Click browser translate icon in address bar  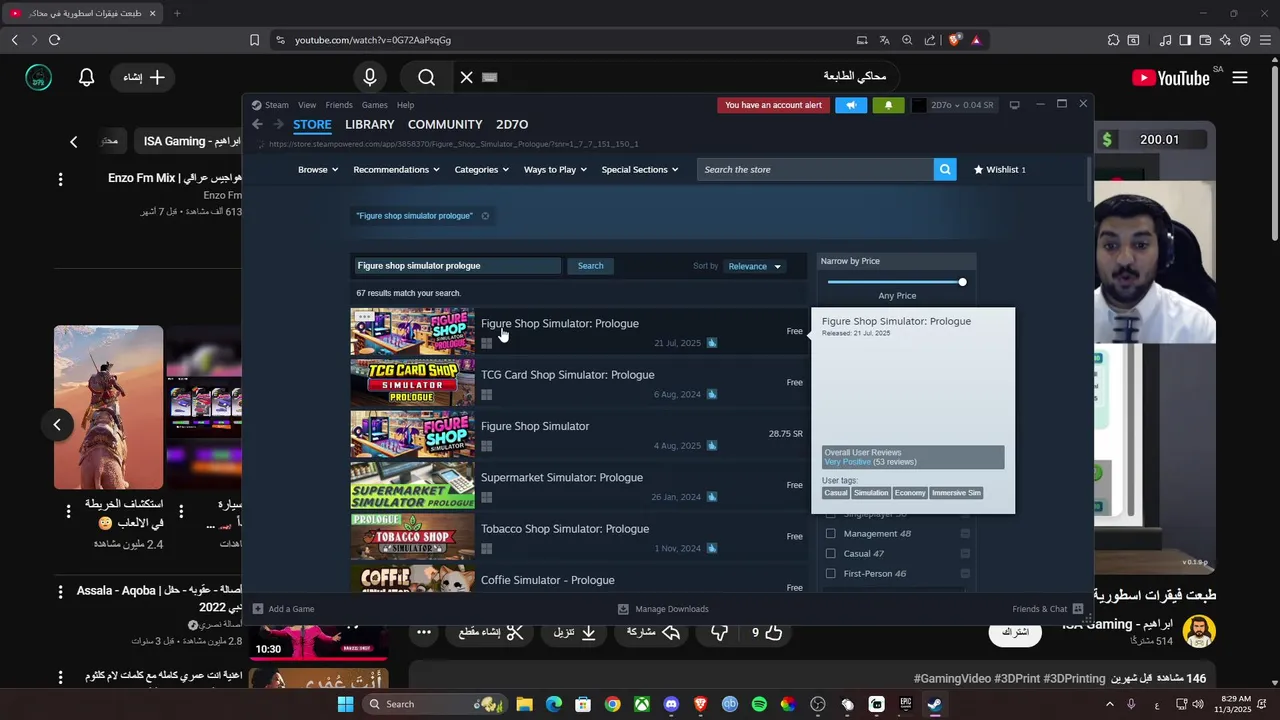(x=884, y=40)
